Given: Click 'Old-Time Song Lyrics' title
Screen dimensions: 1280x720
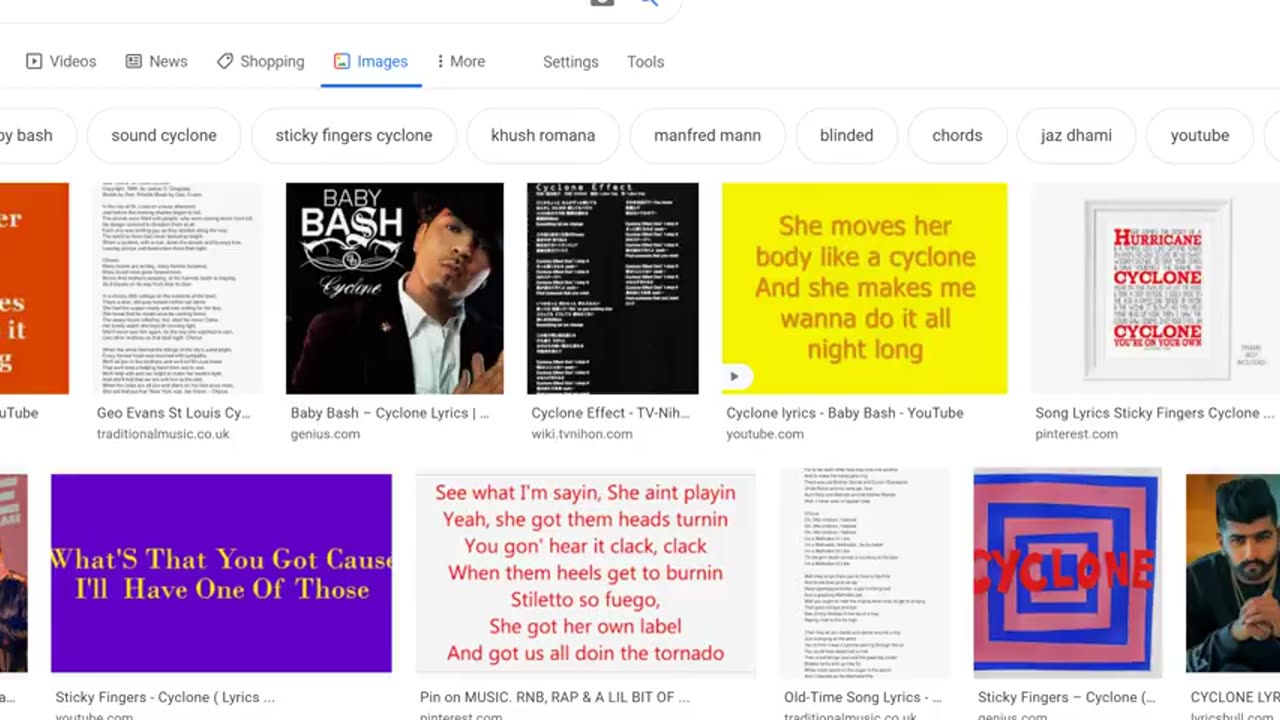Looking at the screenshot, I should (863, 697).
